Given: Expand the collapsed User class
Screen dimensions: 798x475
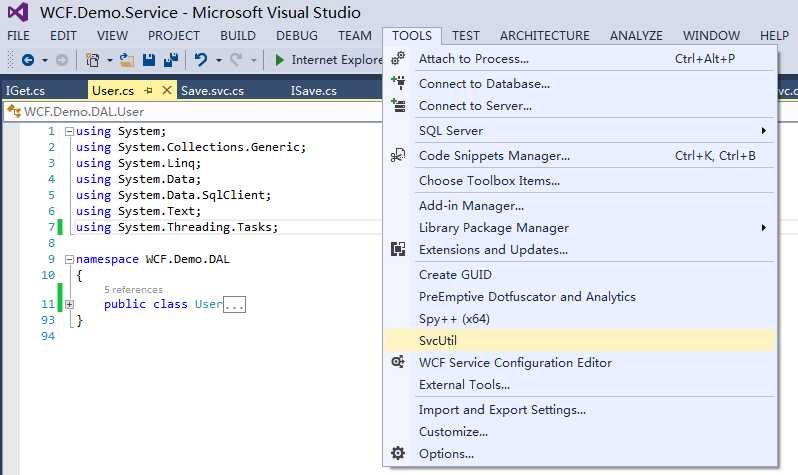Looking at the screenshot, I should point(68,304).
